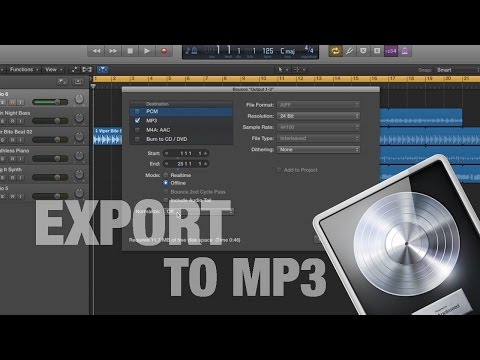Click the tempo value 125 in the LCD
This screenshot has width=480, height=360.
click(x=268, y=51)
